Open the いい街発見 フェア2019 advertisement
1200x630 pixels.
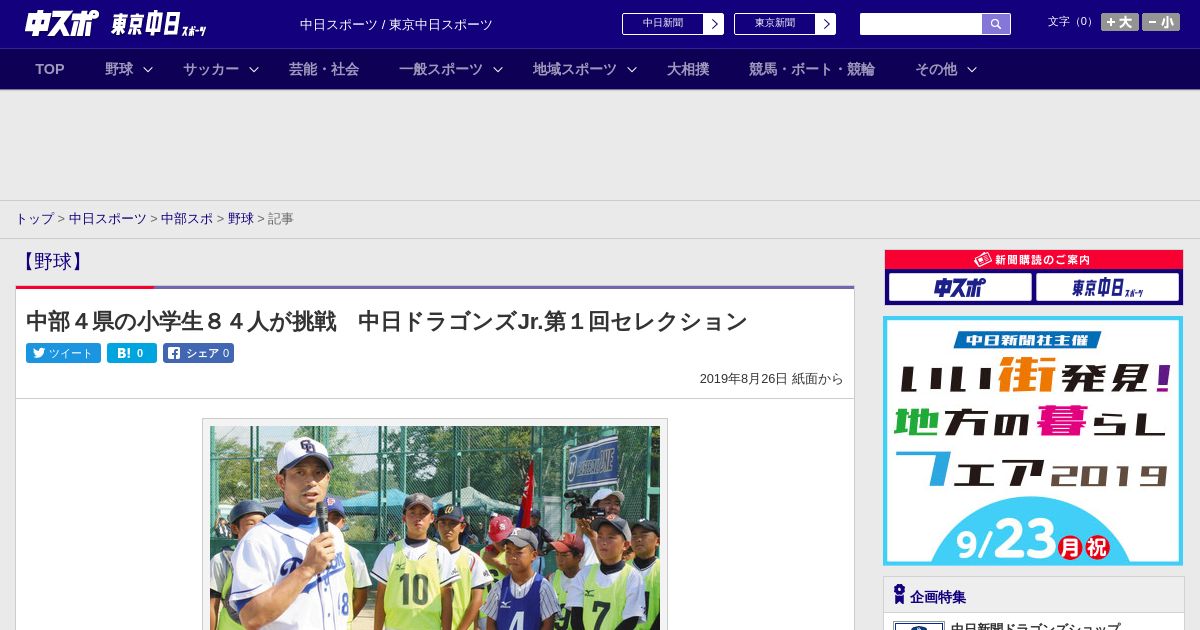click(x=1033, y=441)
